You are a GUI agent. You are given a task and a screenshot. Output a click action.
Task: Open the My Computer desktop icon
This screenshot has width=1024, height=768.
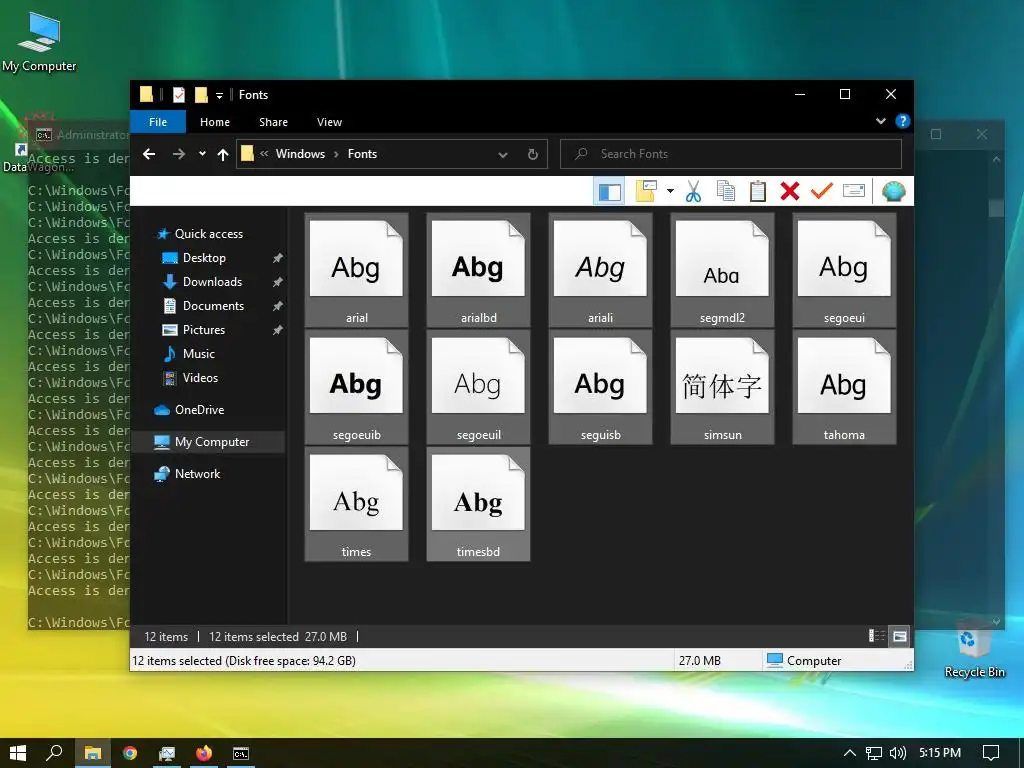tap(39, 42)
